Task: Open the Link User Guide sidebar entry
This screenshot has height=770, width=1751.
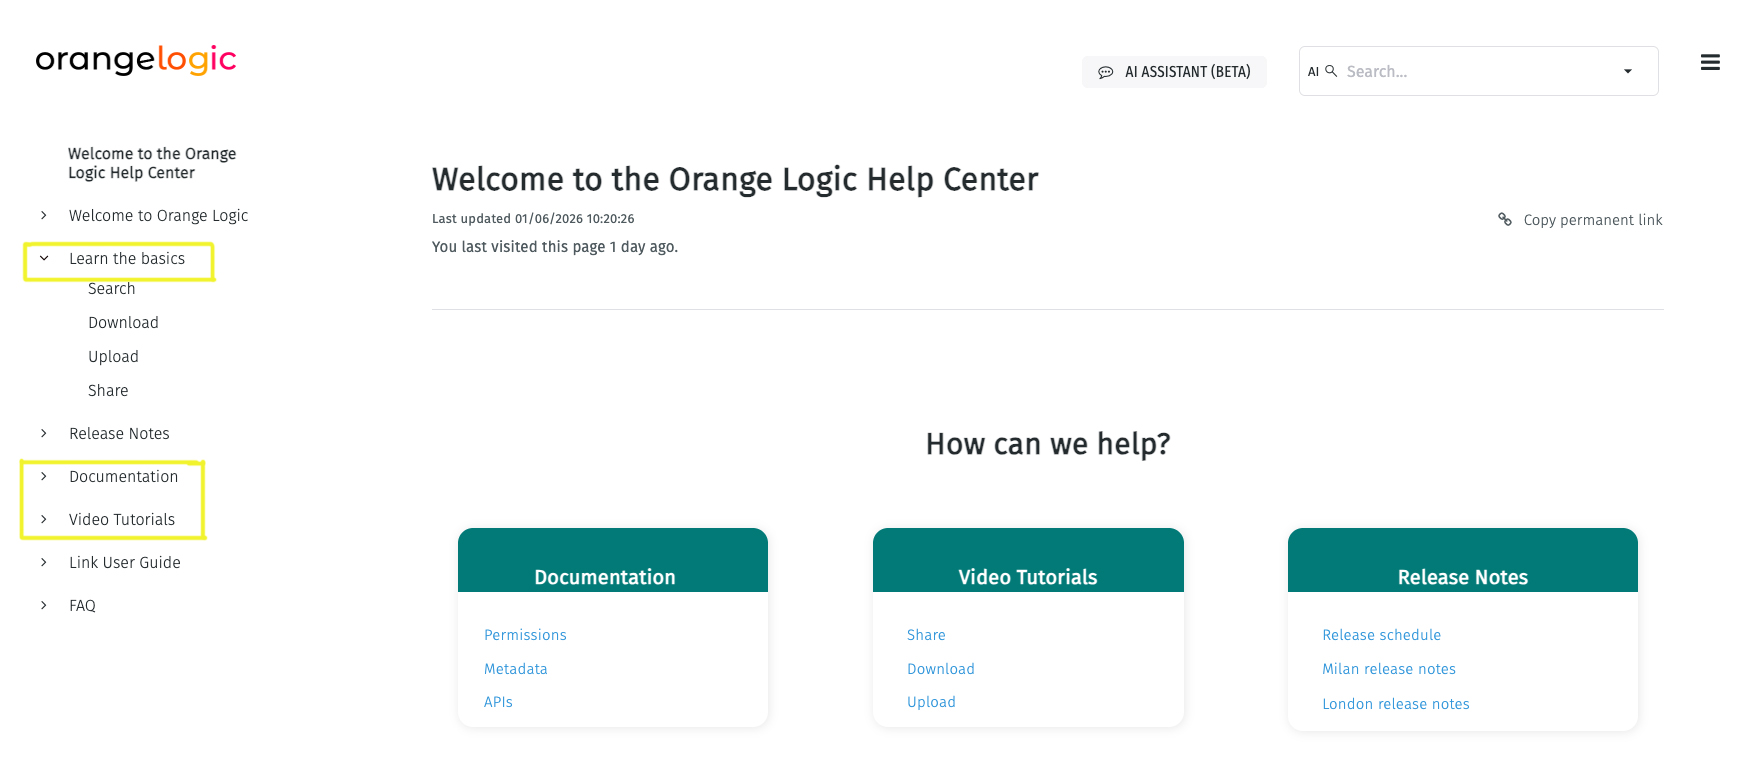Action: [124, 562]
